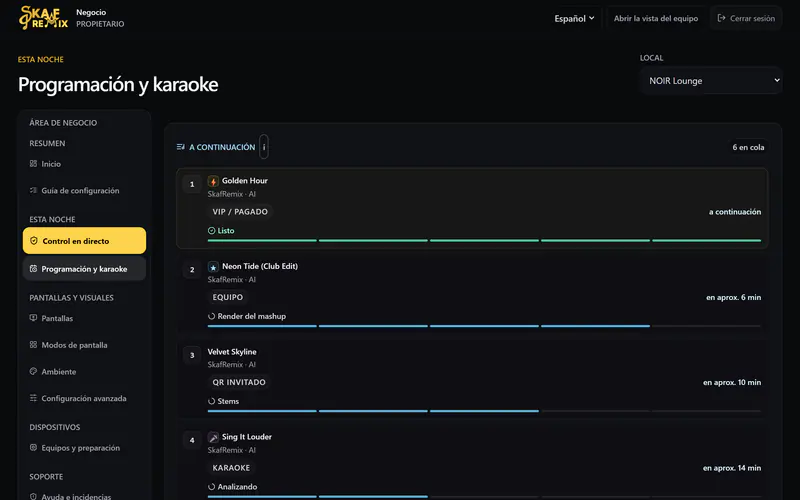Click the Neon Tide blue progress bar
Image resolution: width=800 pixels, height=500 pixels.
[484, 326]
